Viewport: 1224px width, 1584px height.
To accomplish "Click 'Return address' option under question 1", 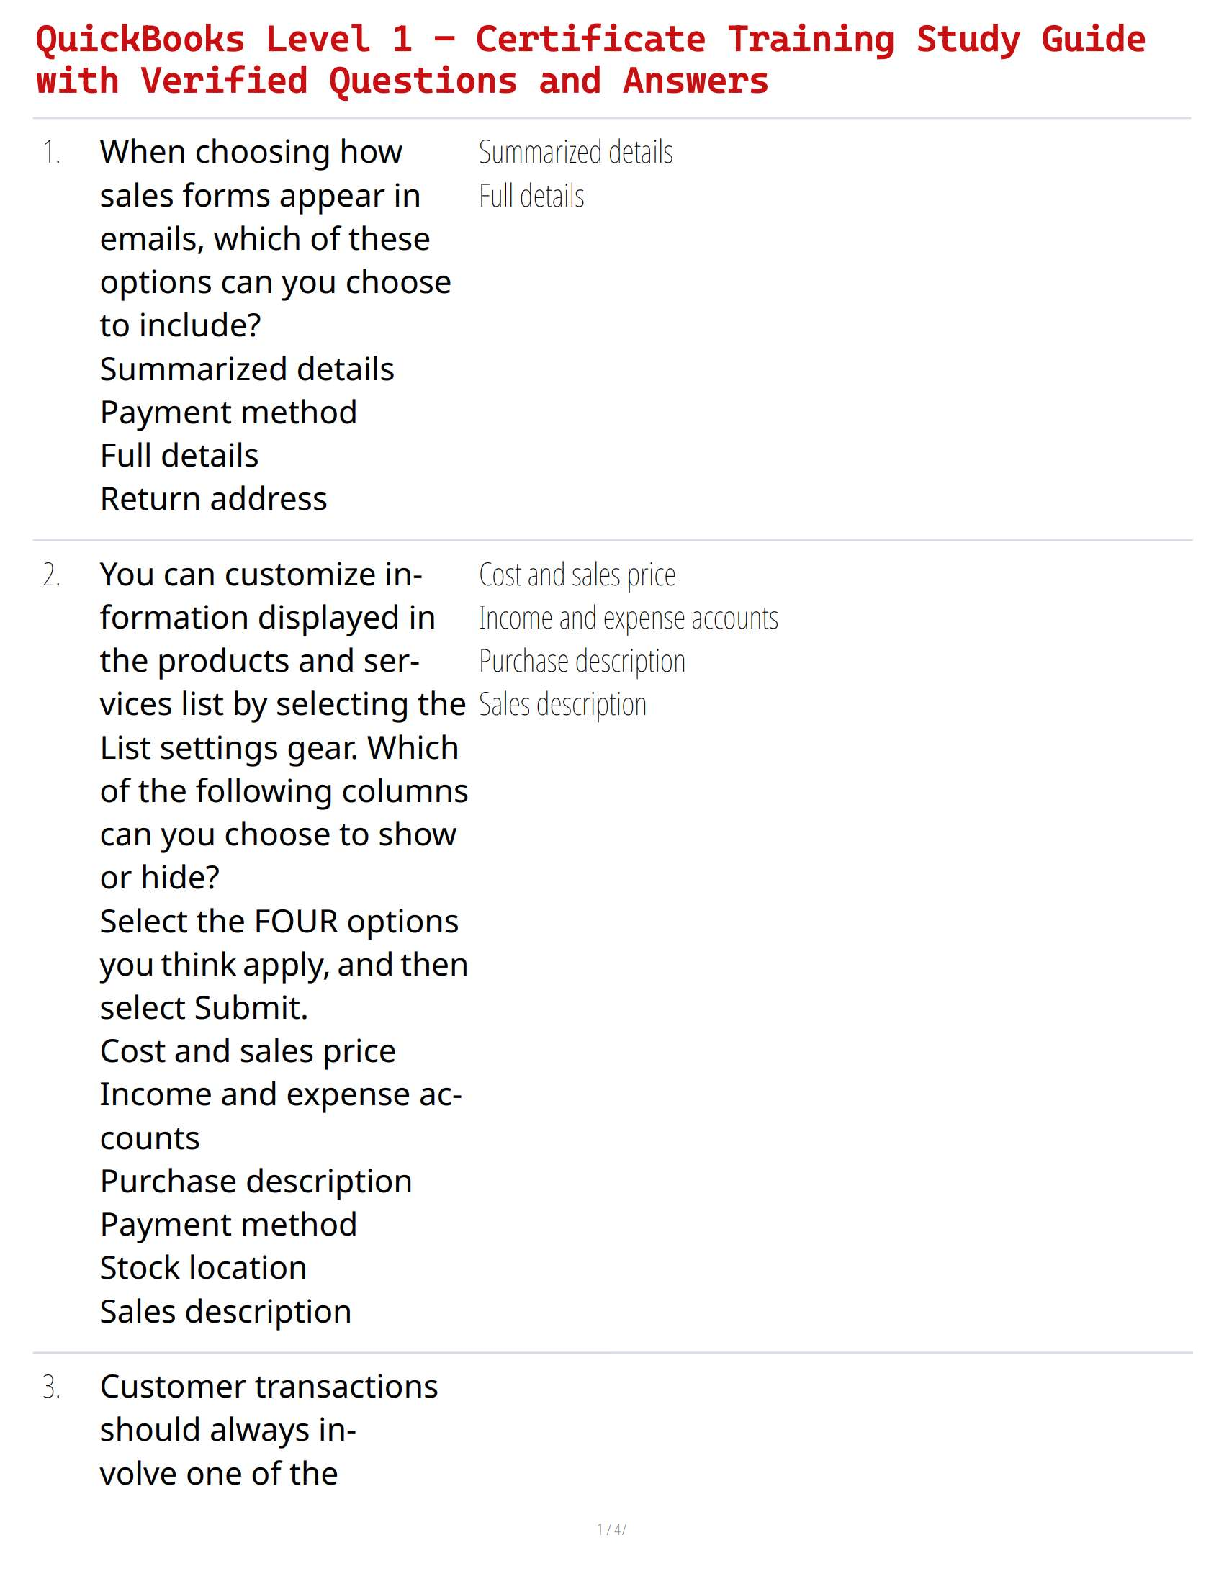I will (213, 499).
